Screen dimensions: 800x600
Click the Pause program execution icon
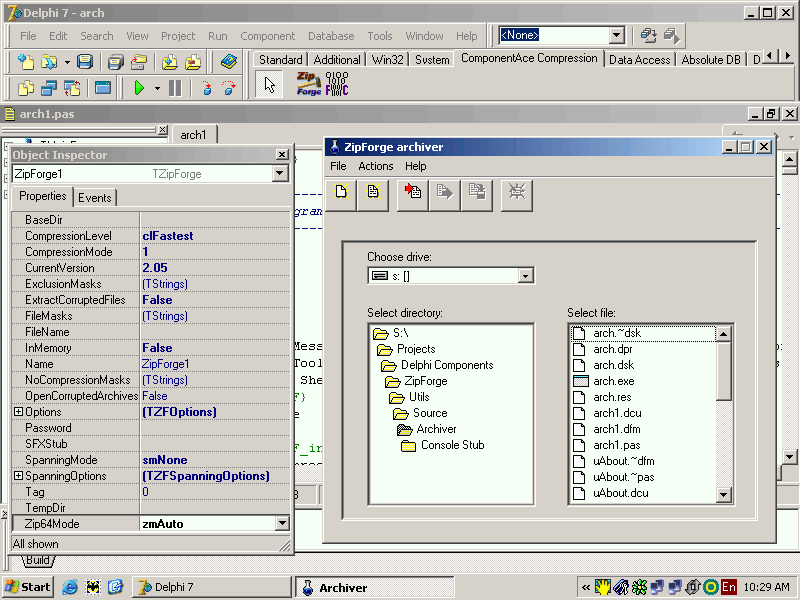click(x=174, y=88)
